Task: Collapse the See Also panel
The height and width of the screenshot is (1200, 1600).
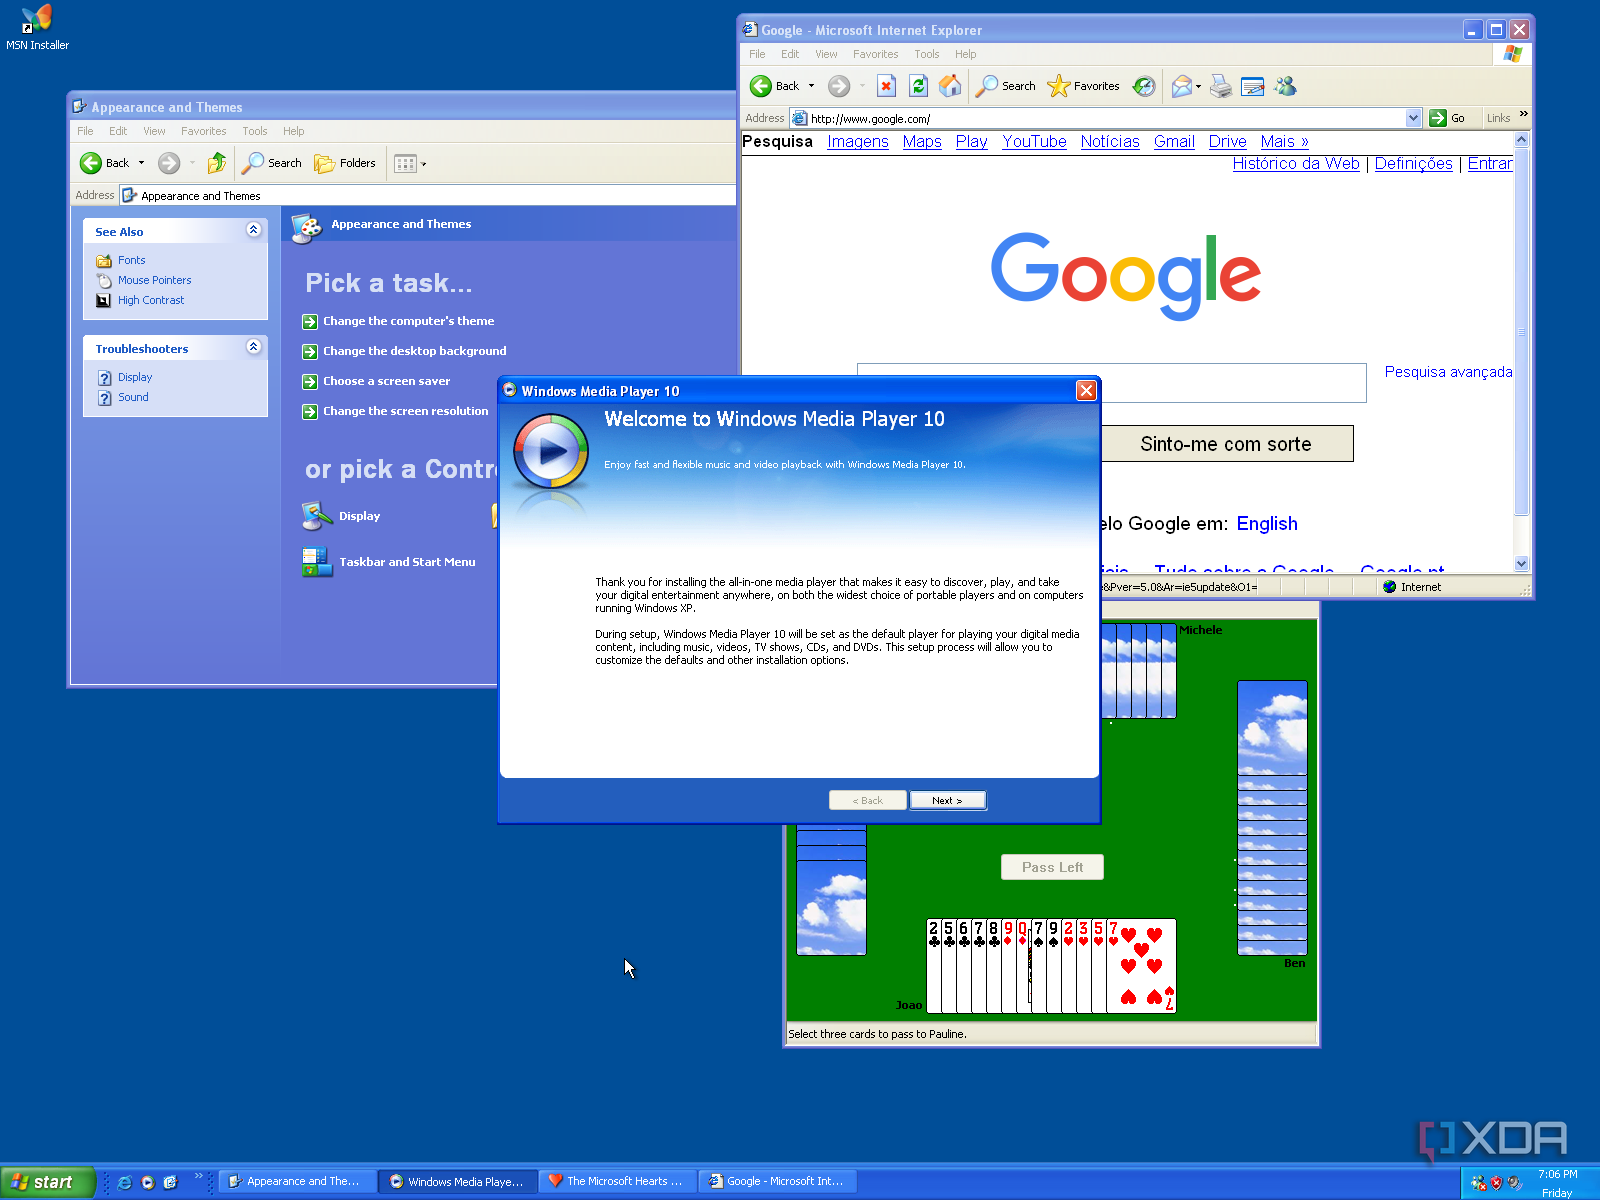Action: 253,230
